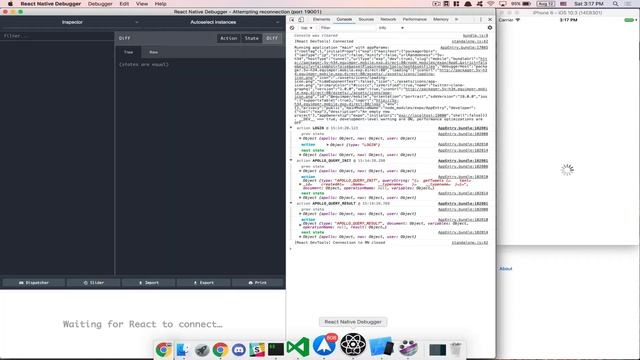
Task: Open the blue mail app with badge in Dock
Action: 324,346
